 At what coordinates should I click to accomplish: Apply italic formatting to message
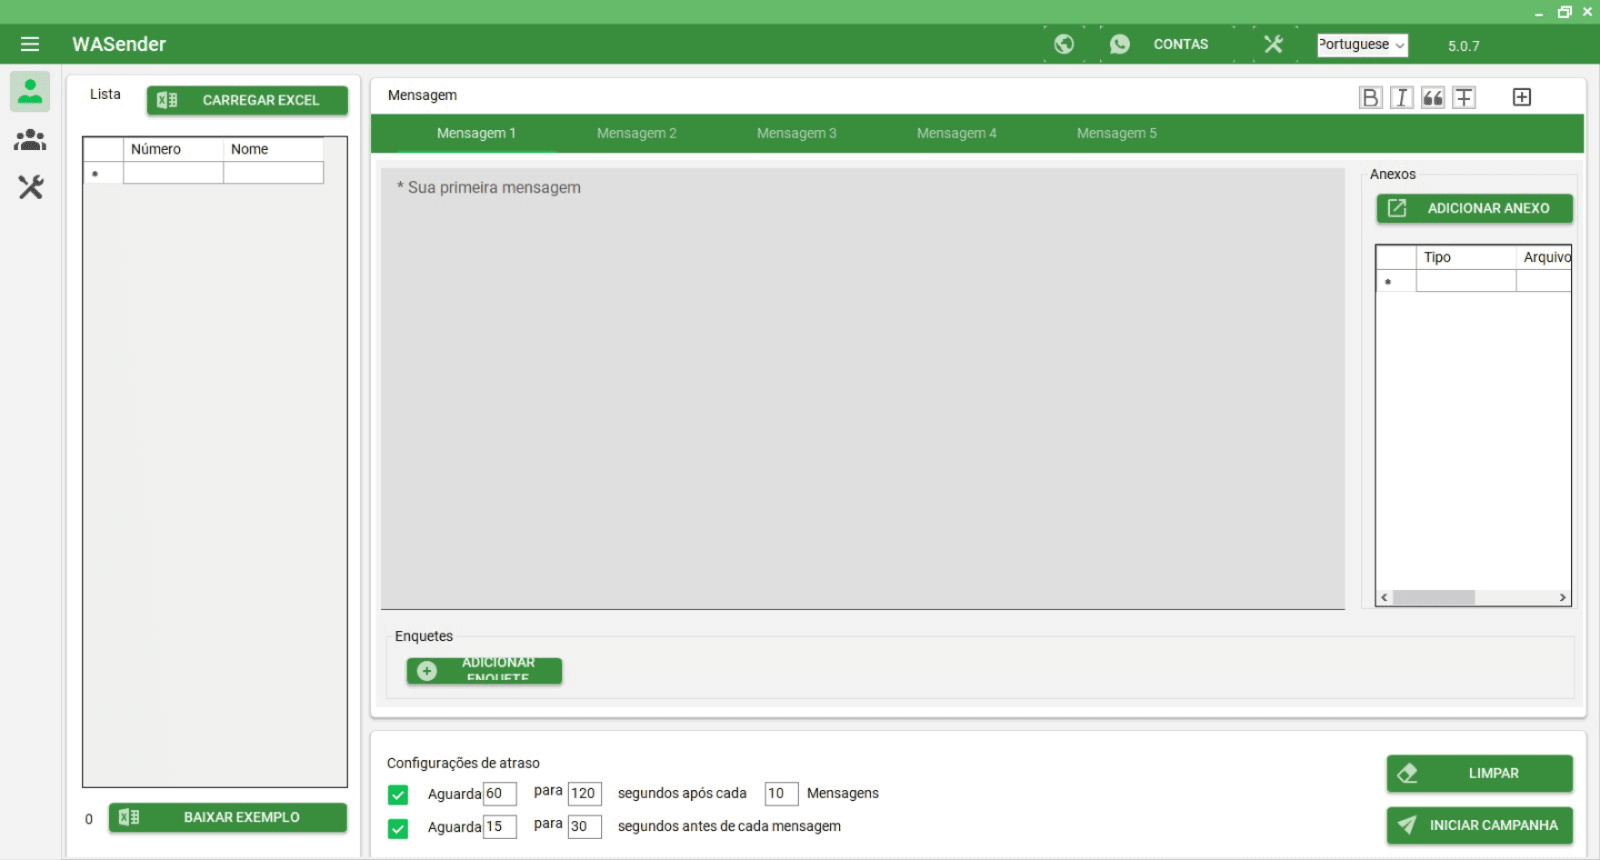point(1401,97)
